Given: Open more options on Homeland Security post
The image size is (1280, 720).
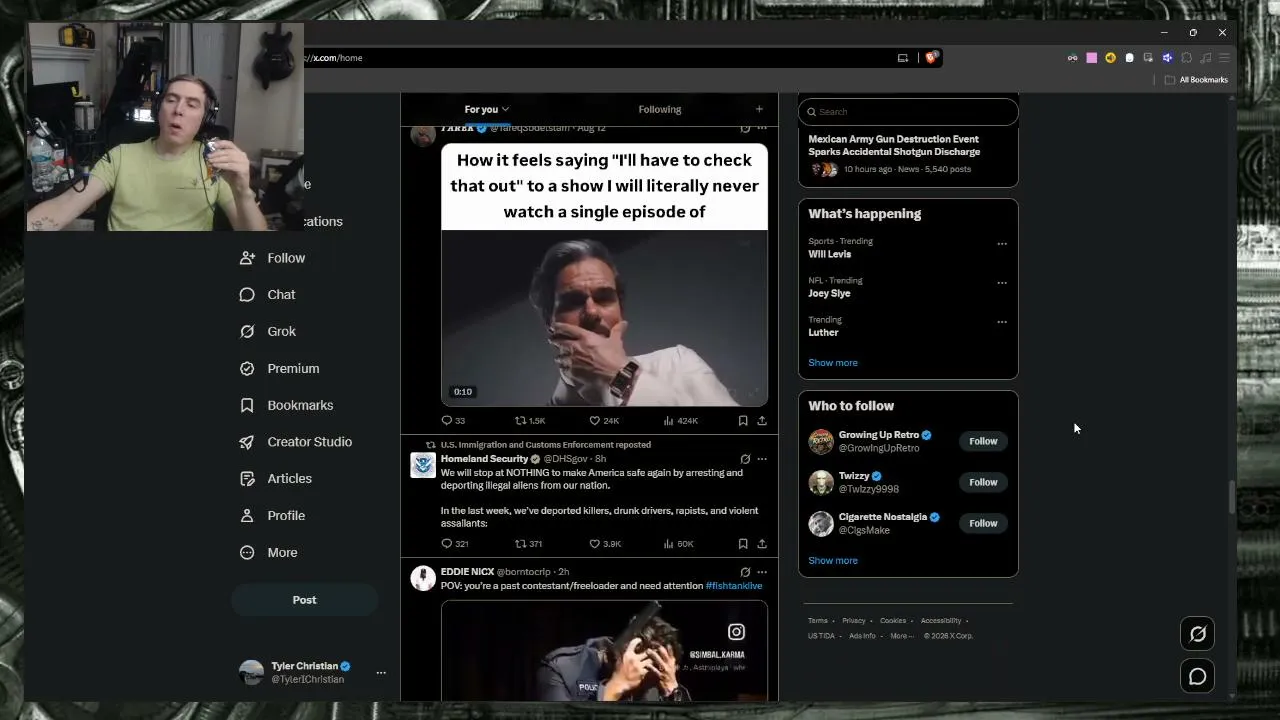Looking at the screenshot, I should click(762, 459).
